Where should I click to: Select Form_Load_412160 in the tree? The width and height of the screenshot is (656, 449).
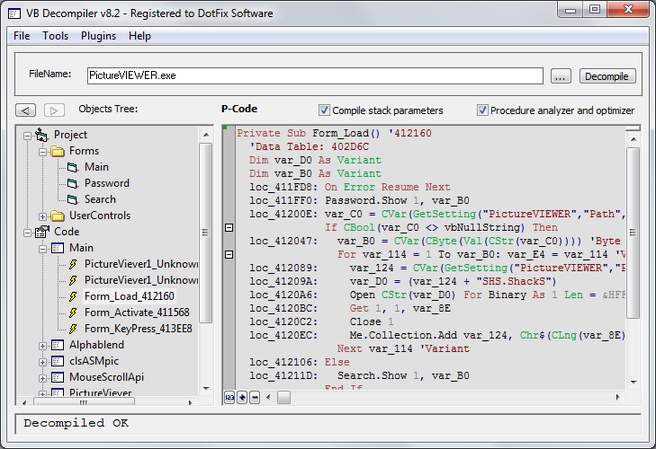129,297
